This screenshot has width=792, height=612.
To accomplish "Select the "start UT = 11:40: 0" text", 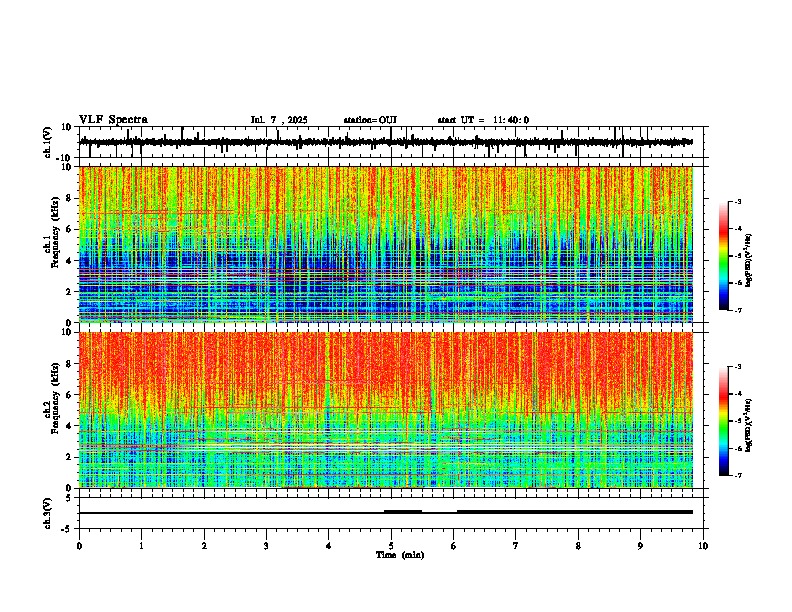I will [483, 120].
